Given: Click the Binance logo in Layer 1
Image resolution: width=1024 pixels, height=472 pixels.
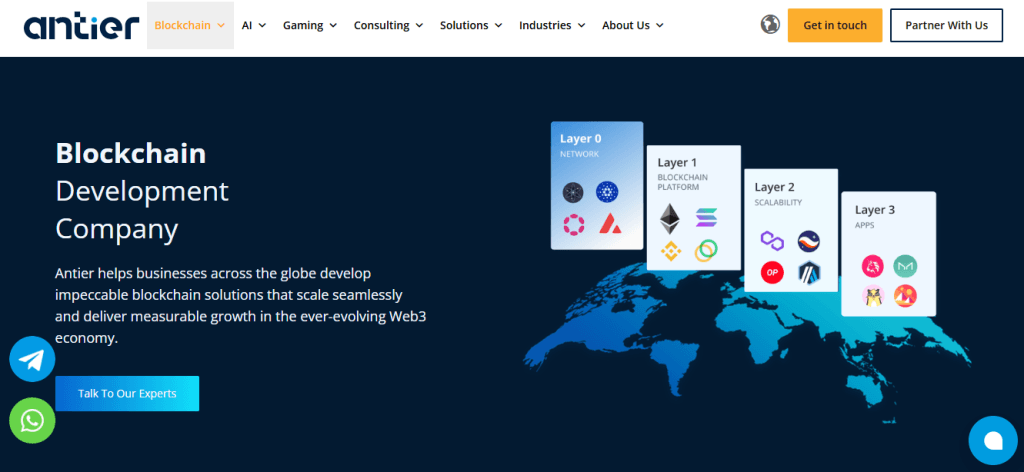Looking at the screenshot, I should tap(669, 250).
